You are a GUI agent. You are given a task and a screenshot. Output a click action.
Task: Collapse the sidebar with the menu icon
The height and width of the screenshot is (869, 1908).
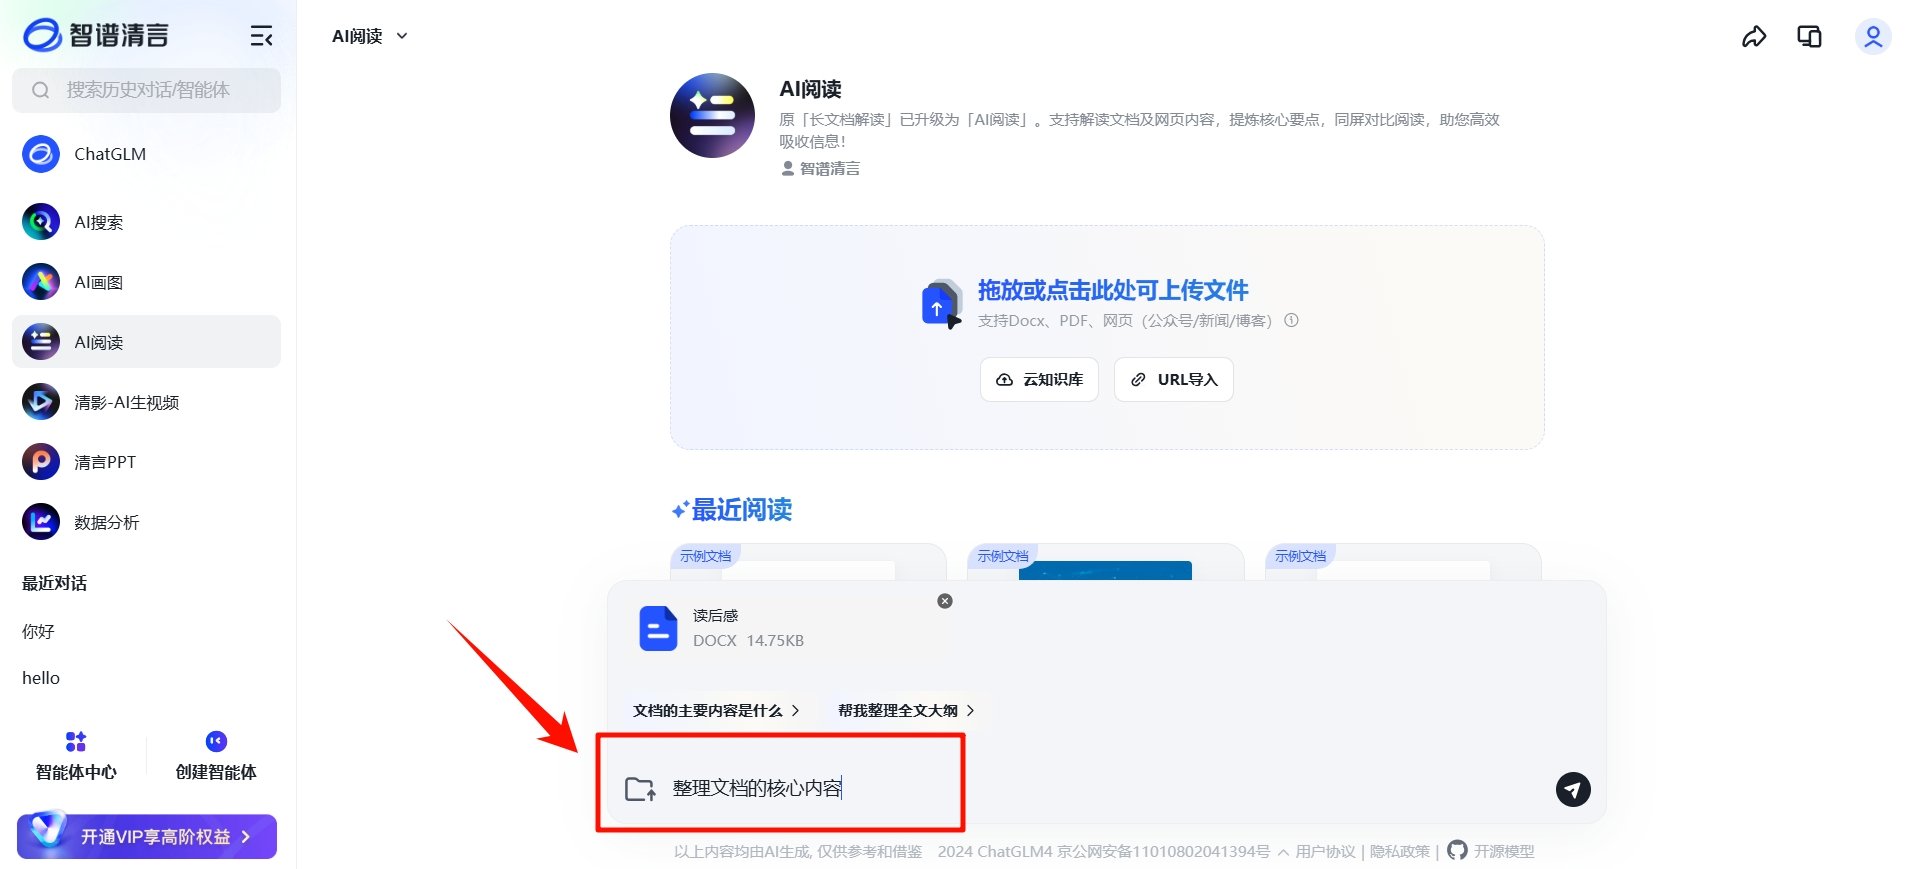(261, 36)
